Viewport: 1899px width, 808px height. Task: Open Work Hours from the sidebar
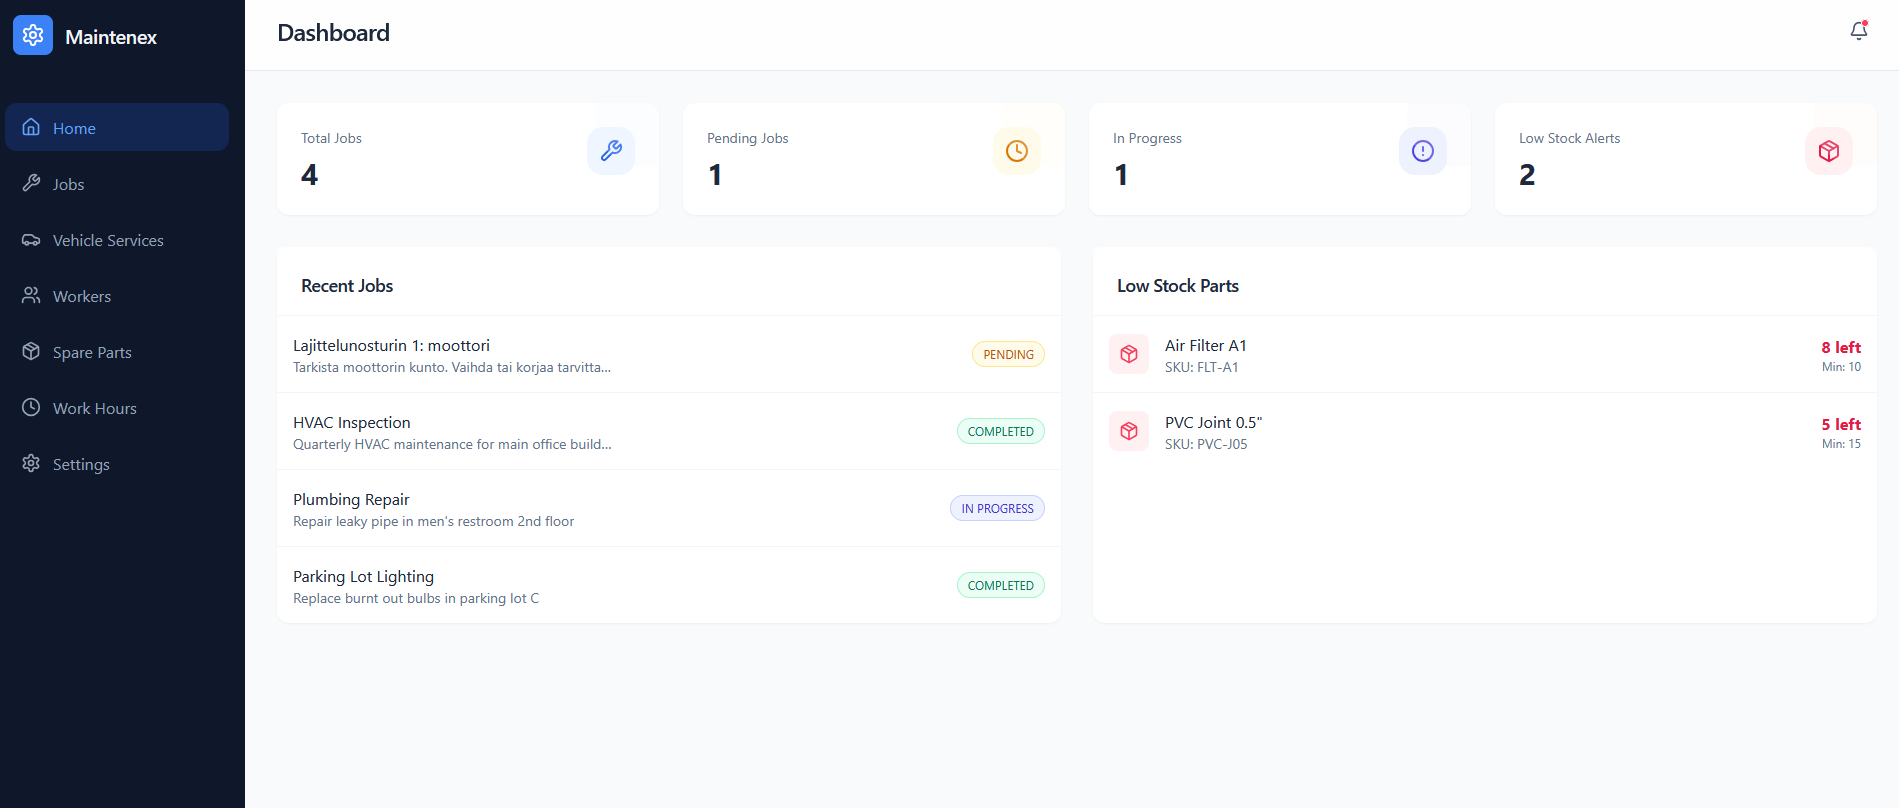pyautogui.click(x=94, y=408)
